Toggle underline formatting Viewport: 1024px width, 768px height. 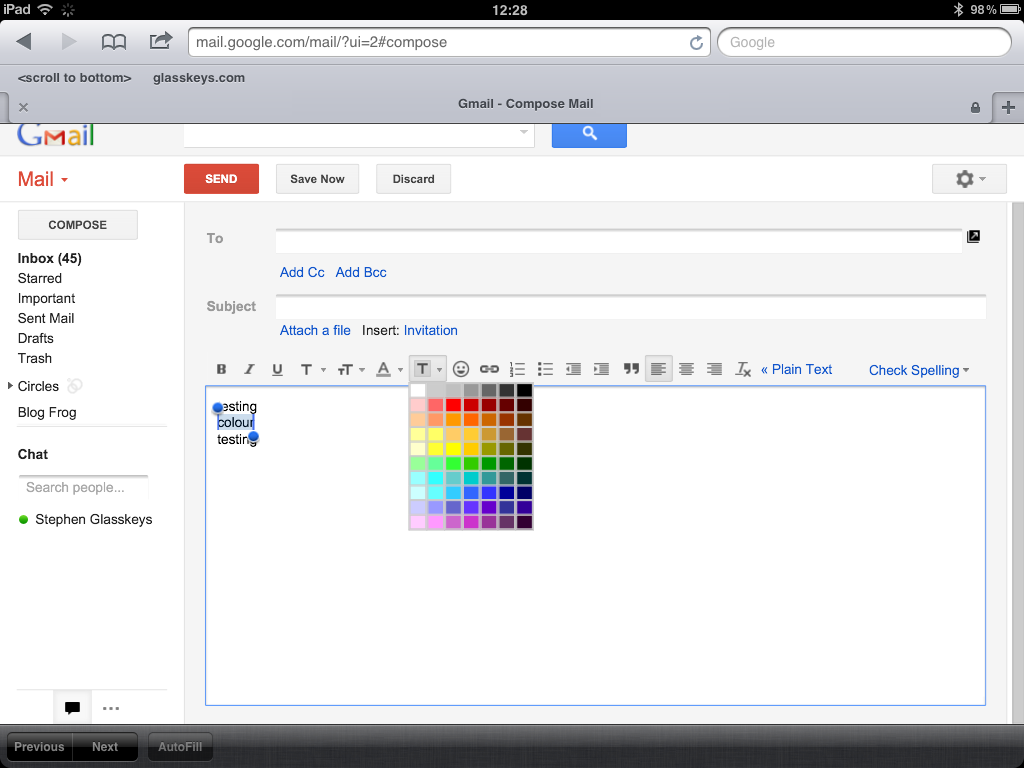(x=277, y=369)
